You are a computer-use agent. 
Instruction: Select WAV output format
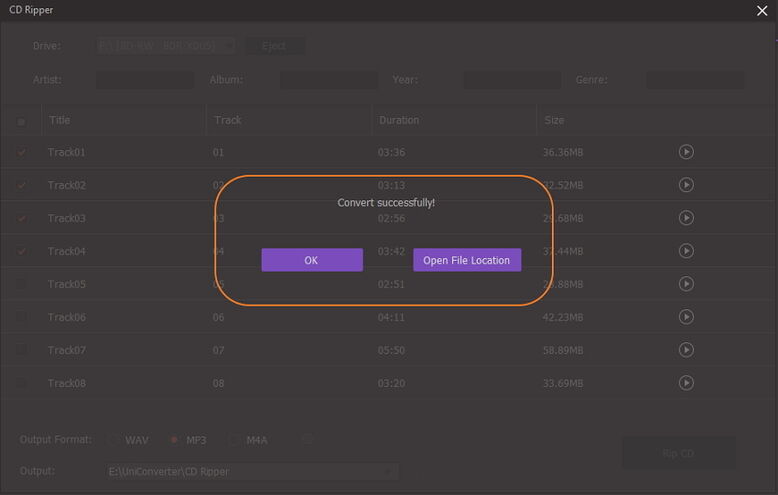[x=114, y=440]
